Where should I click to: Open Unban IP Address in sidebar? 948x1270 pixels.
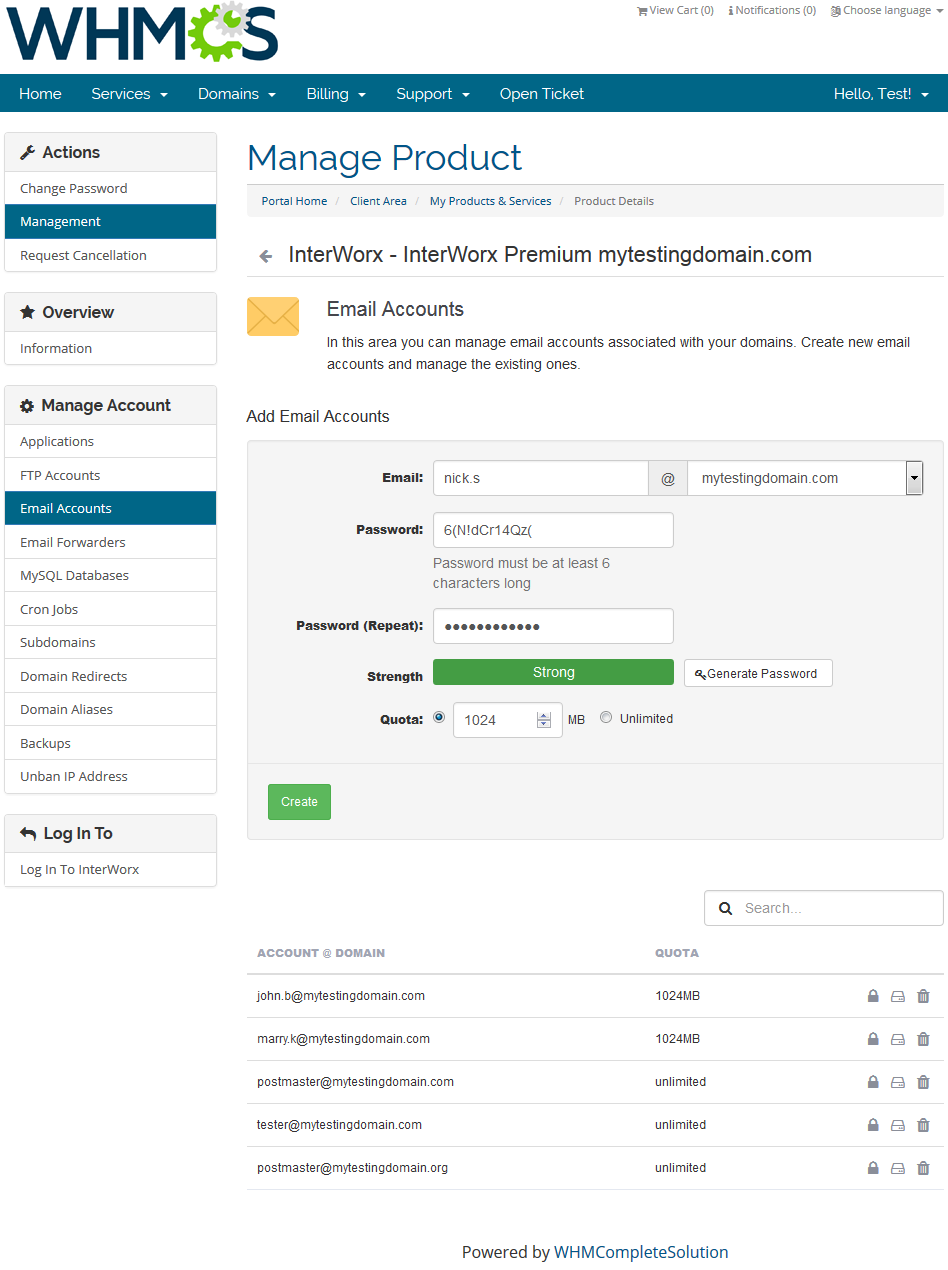click(x=110, y=776)
